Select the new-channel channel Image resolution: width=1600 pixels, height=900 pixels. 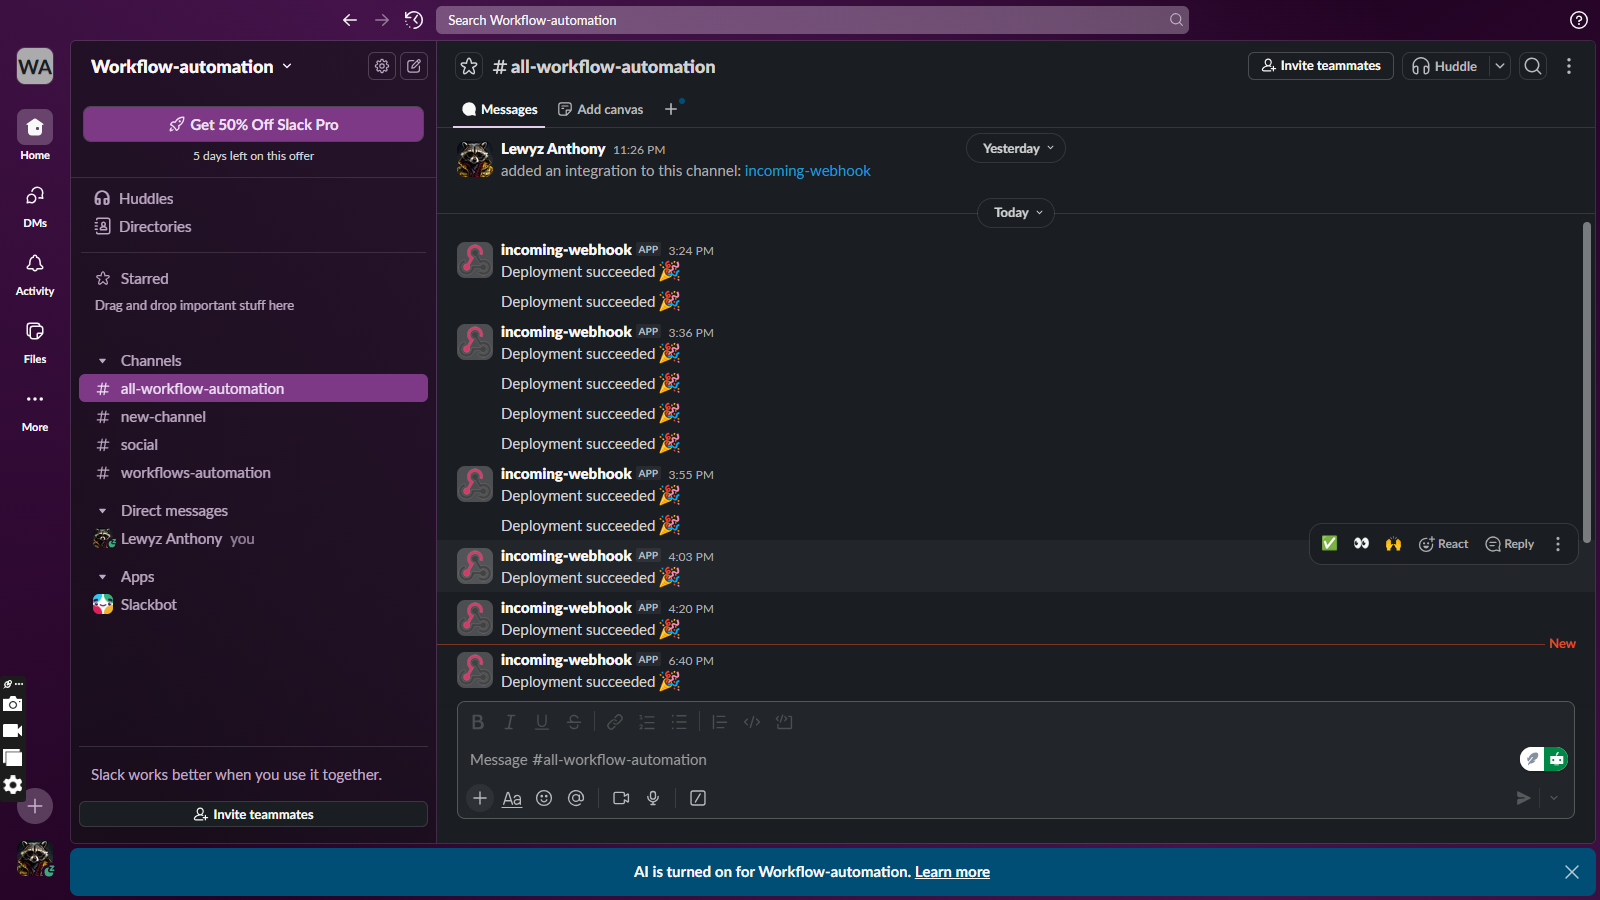coord(163,417)
